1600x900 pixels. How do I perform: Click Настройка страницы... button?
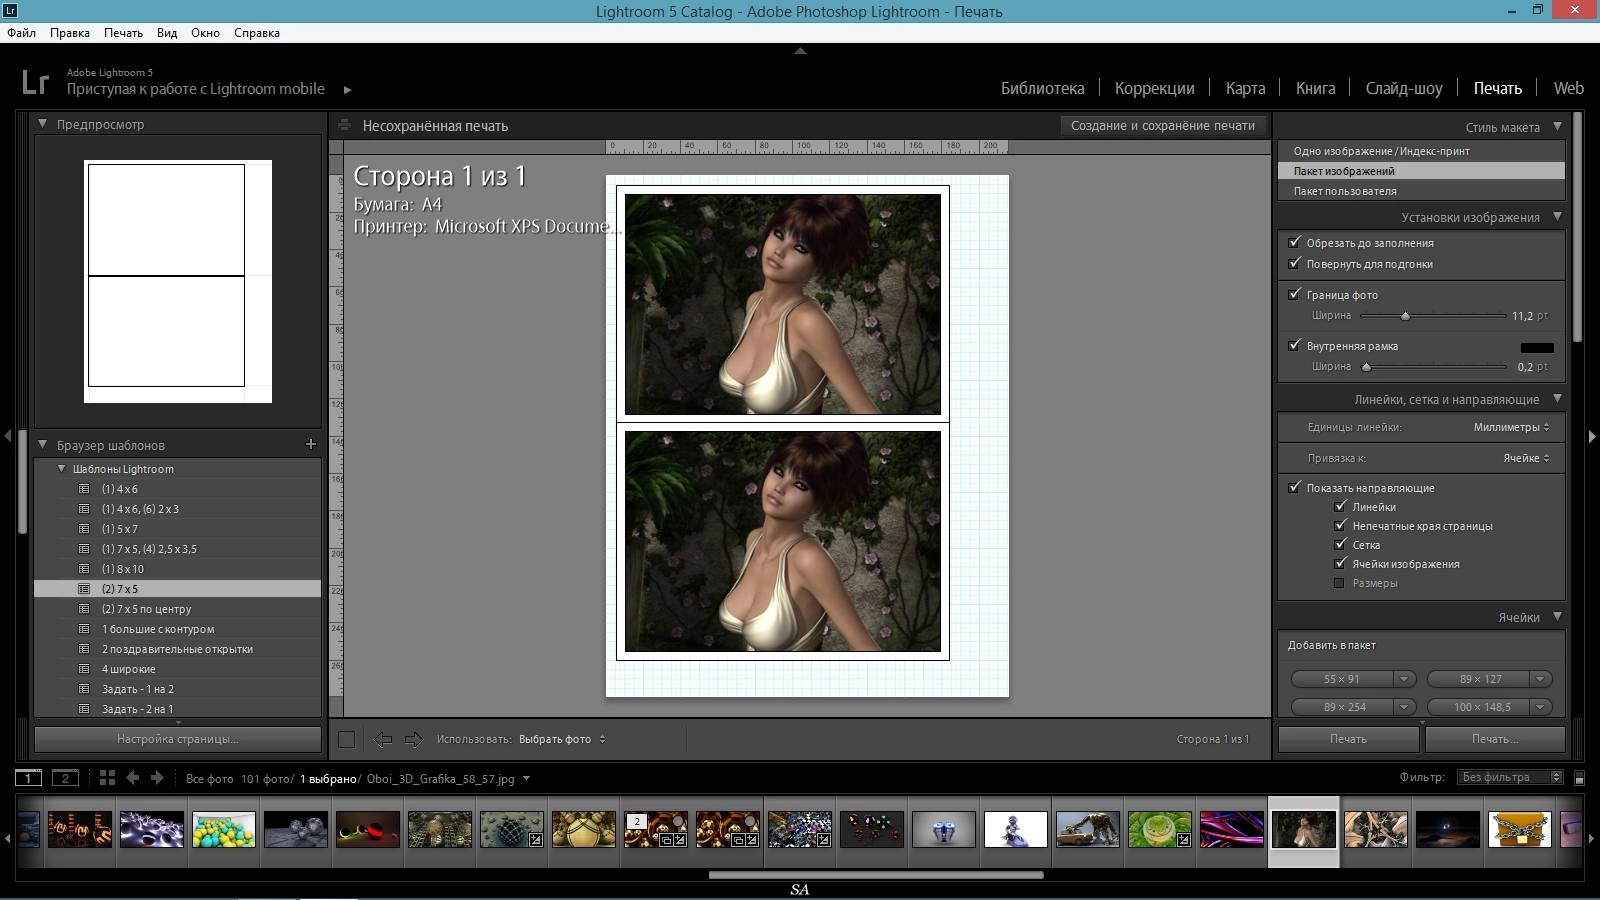[x=178, y=739]
